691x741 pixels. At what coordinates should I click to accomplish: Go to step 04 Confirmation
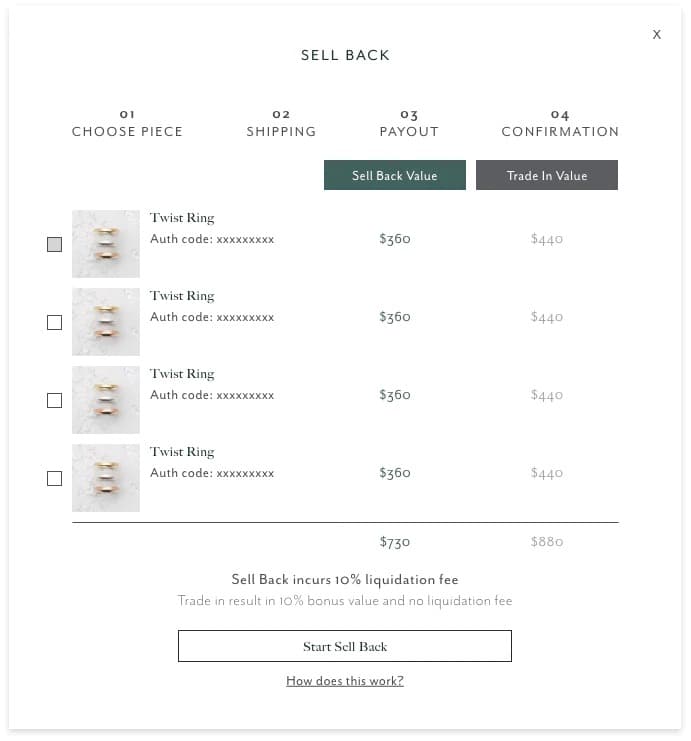[560, 123]
